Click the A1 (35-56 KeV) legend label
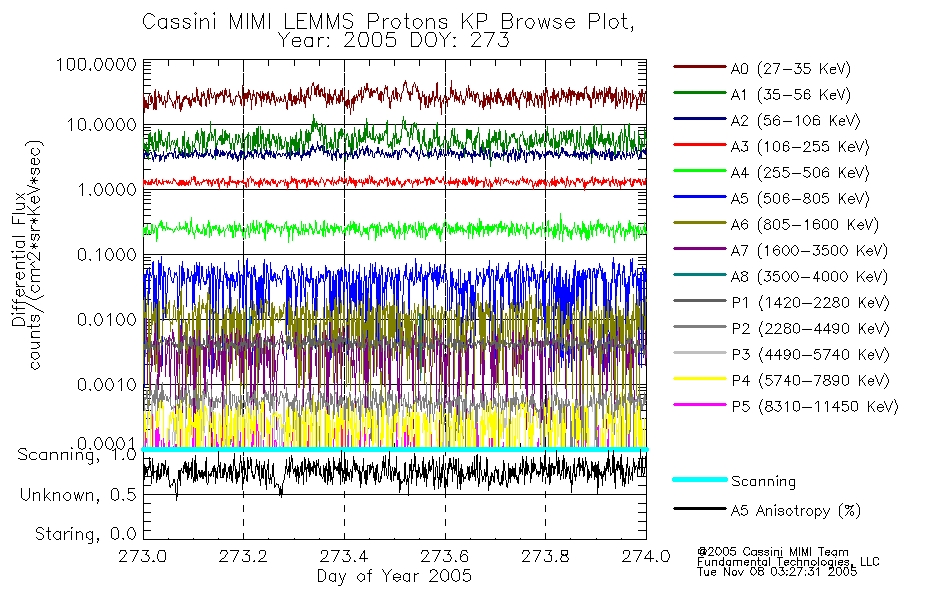The height and width of the screenshot is (600, 950). pyautogui.click(x=791, y=95)
